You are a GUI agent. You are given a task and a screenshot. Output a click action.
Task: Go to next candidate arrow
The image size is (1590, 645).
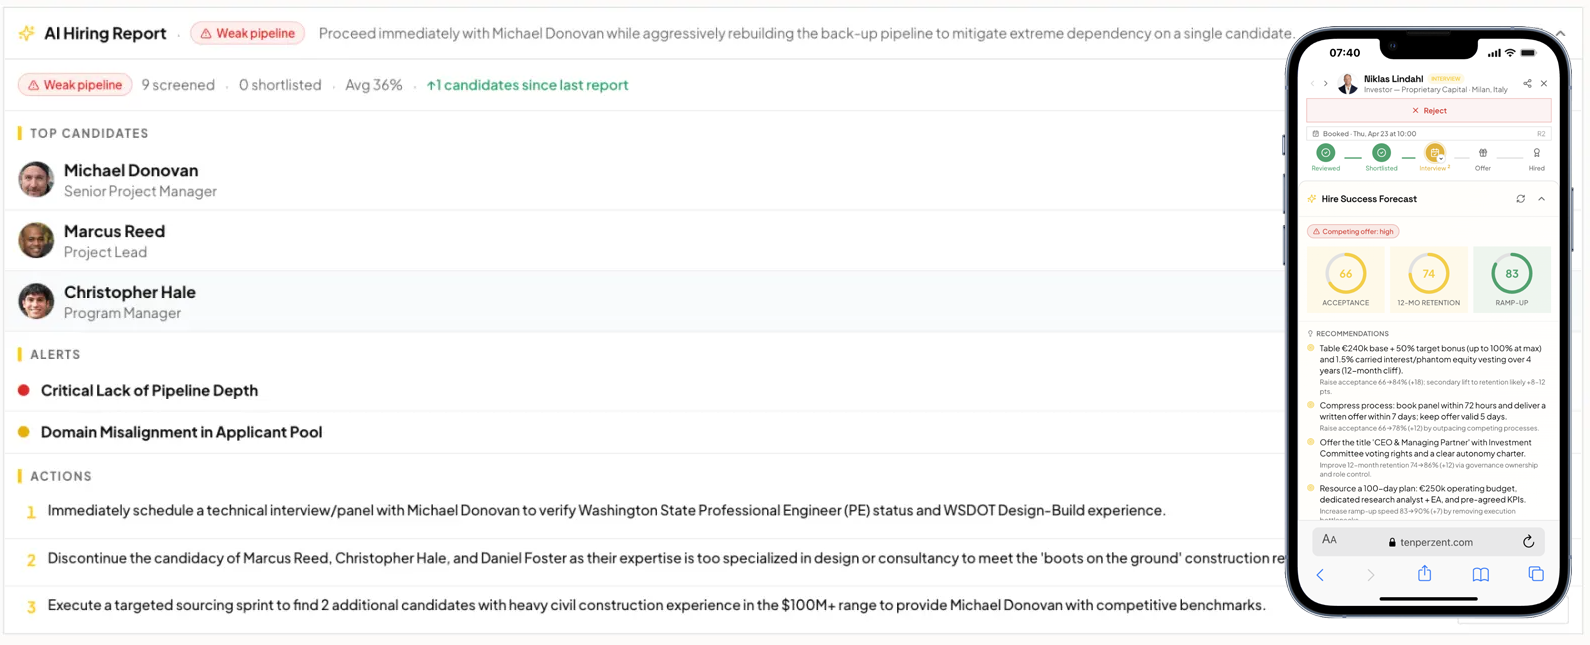click(x=1326, y=84)
